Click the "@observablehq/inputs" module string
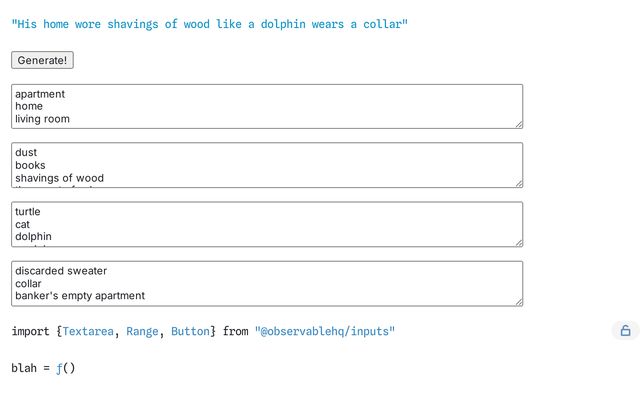This screenshot has height=400, width=640. pyautogui.click(x=325, y=331)
